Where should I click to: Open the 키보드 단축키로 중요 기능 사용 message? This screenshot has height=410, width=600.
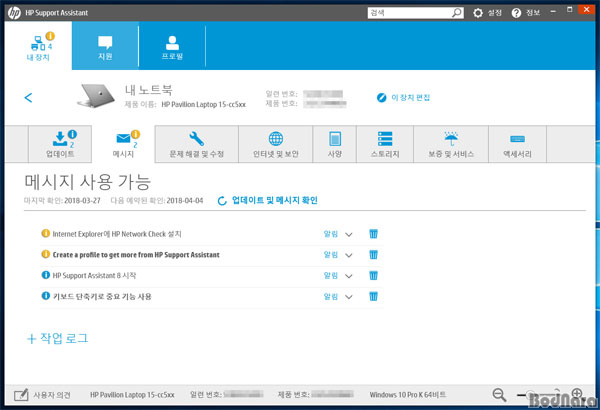pyautogui.click(x=102, y=296)
